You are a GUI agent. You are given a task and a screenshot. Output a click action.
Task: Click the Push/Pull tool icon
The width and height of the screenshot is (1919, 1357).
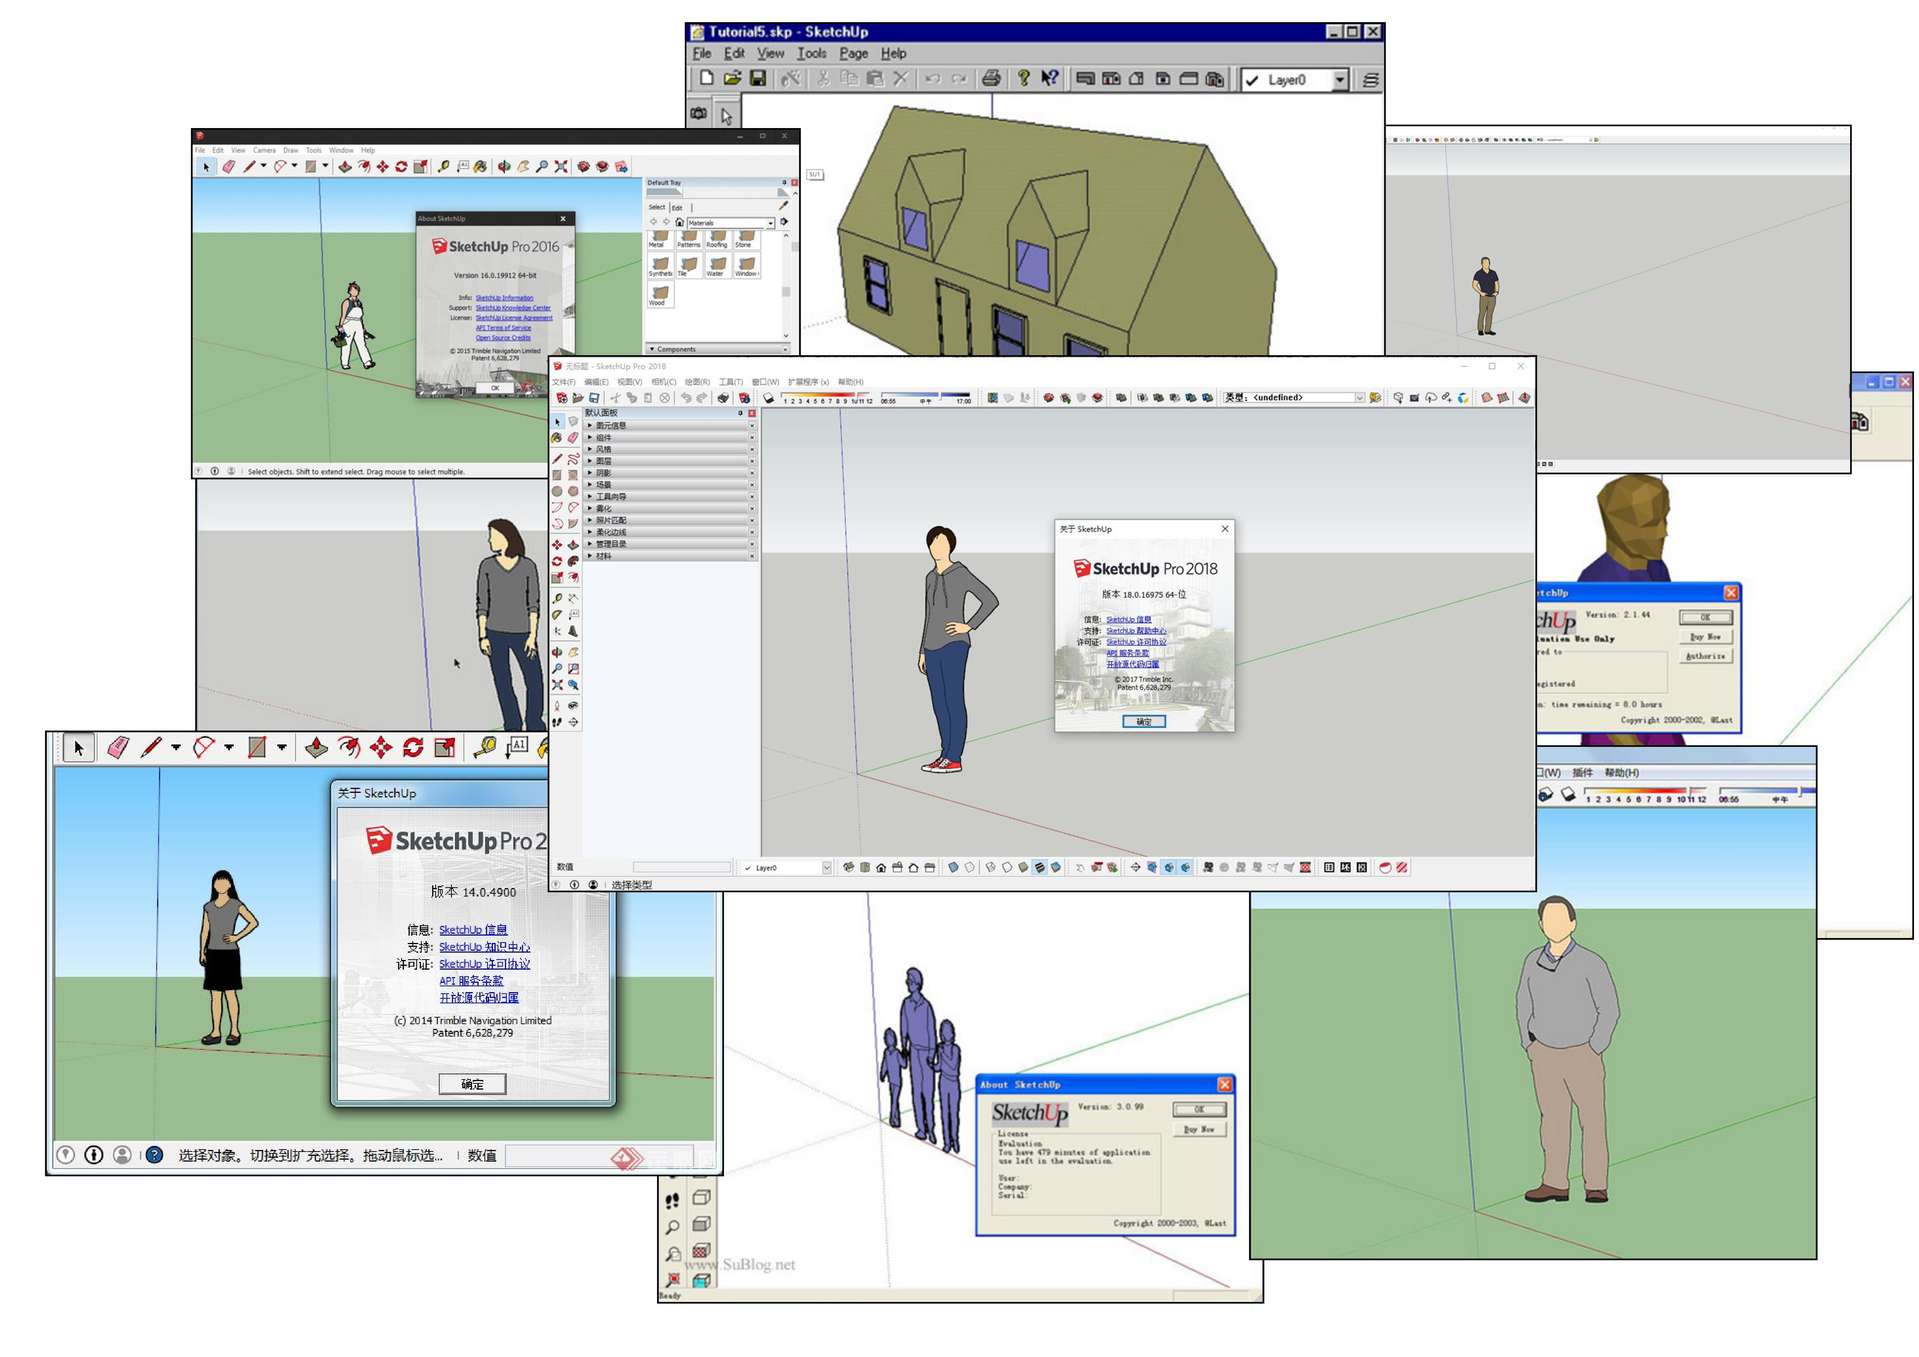coord(316,747)
